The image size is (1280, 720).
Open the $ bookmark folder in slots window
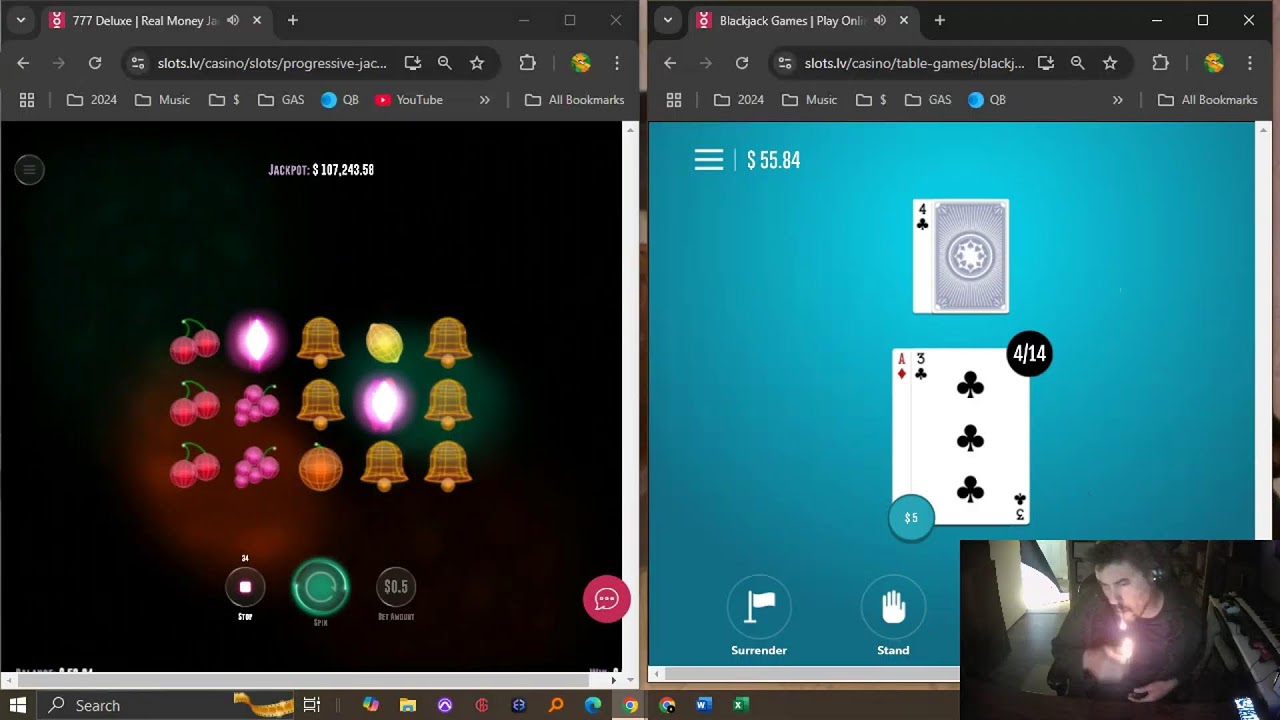click(224, 100)
